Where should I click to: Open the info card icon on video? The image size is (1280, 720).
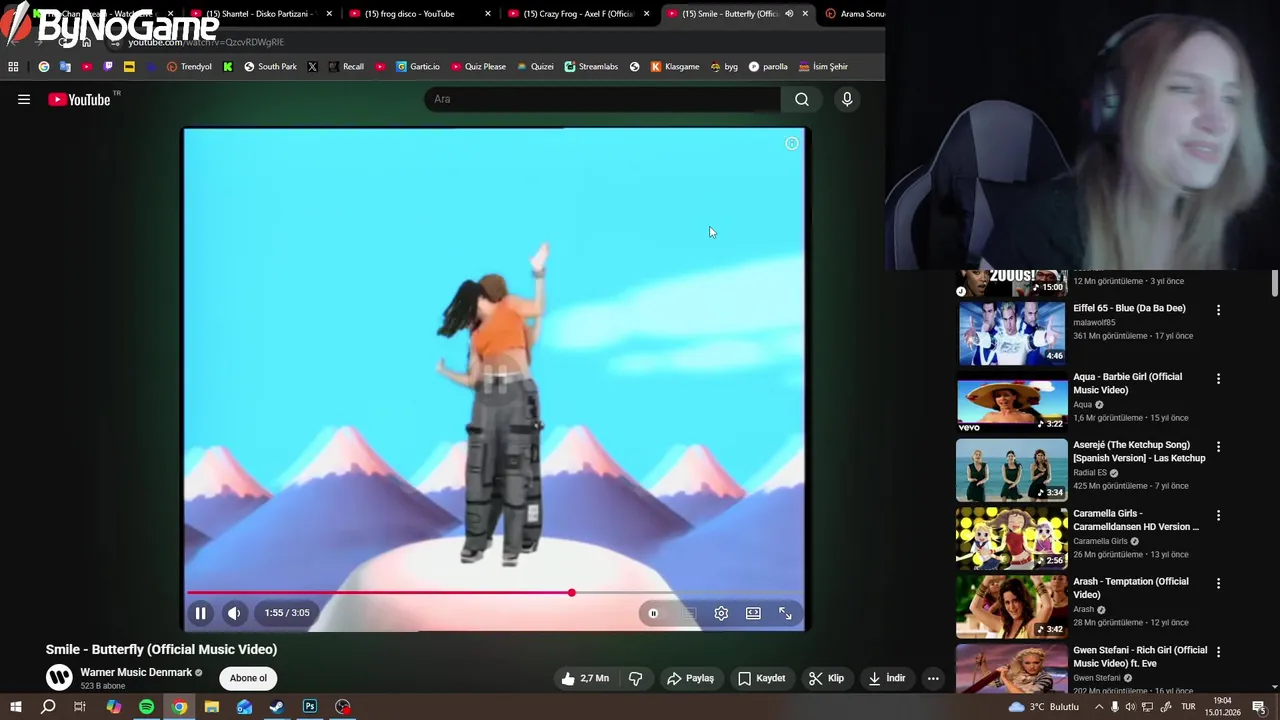coord(791,144)
